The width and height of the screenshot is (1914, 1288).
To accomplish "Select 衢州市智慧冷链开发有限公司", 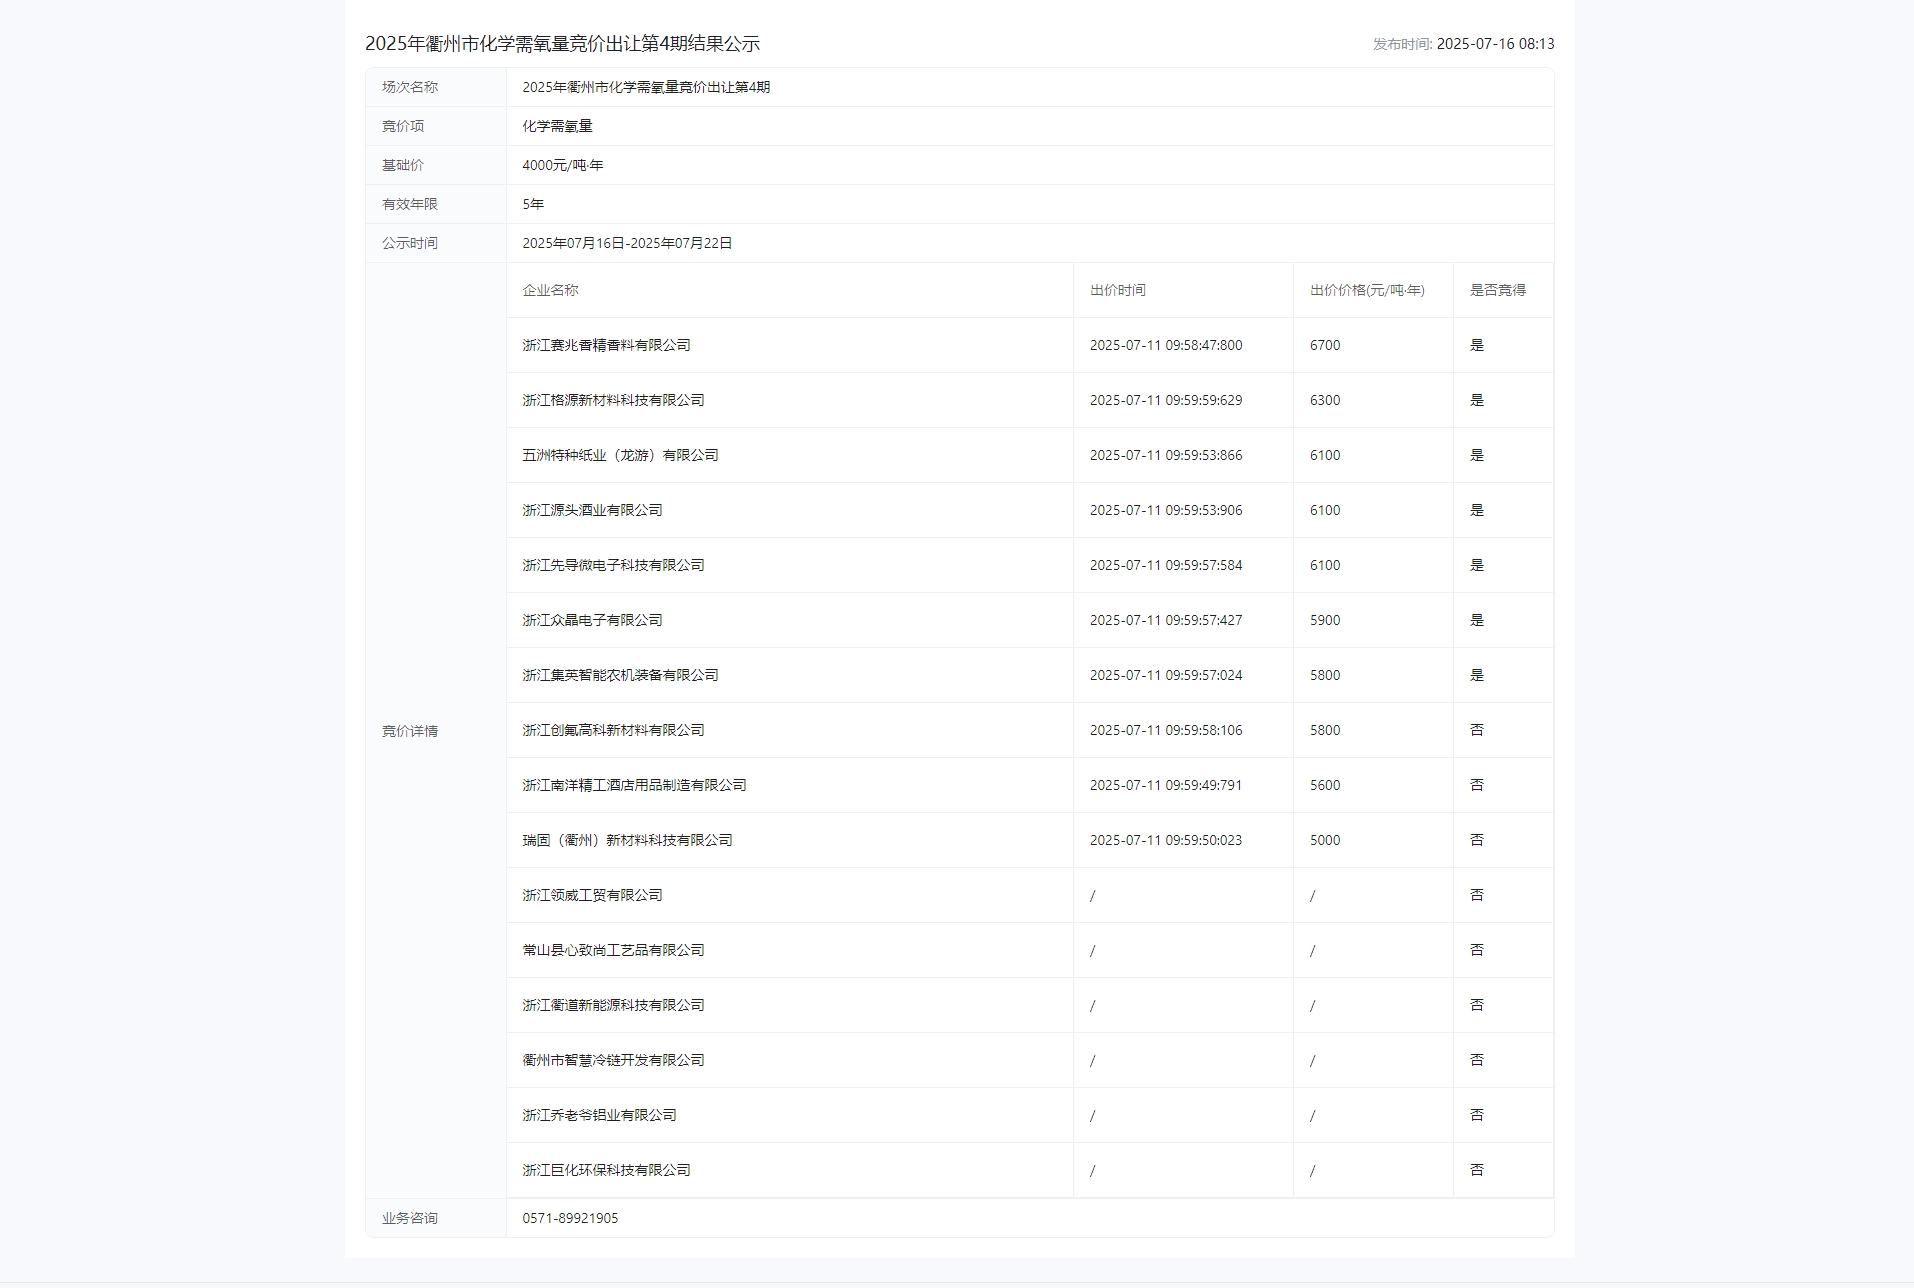I will [x=613, y=1060].
